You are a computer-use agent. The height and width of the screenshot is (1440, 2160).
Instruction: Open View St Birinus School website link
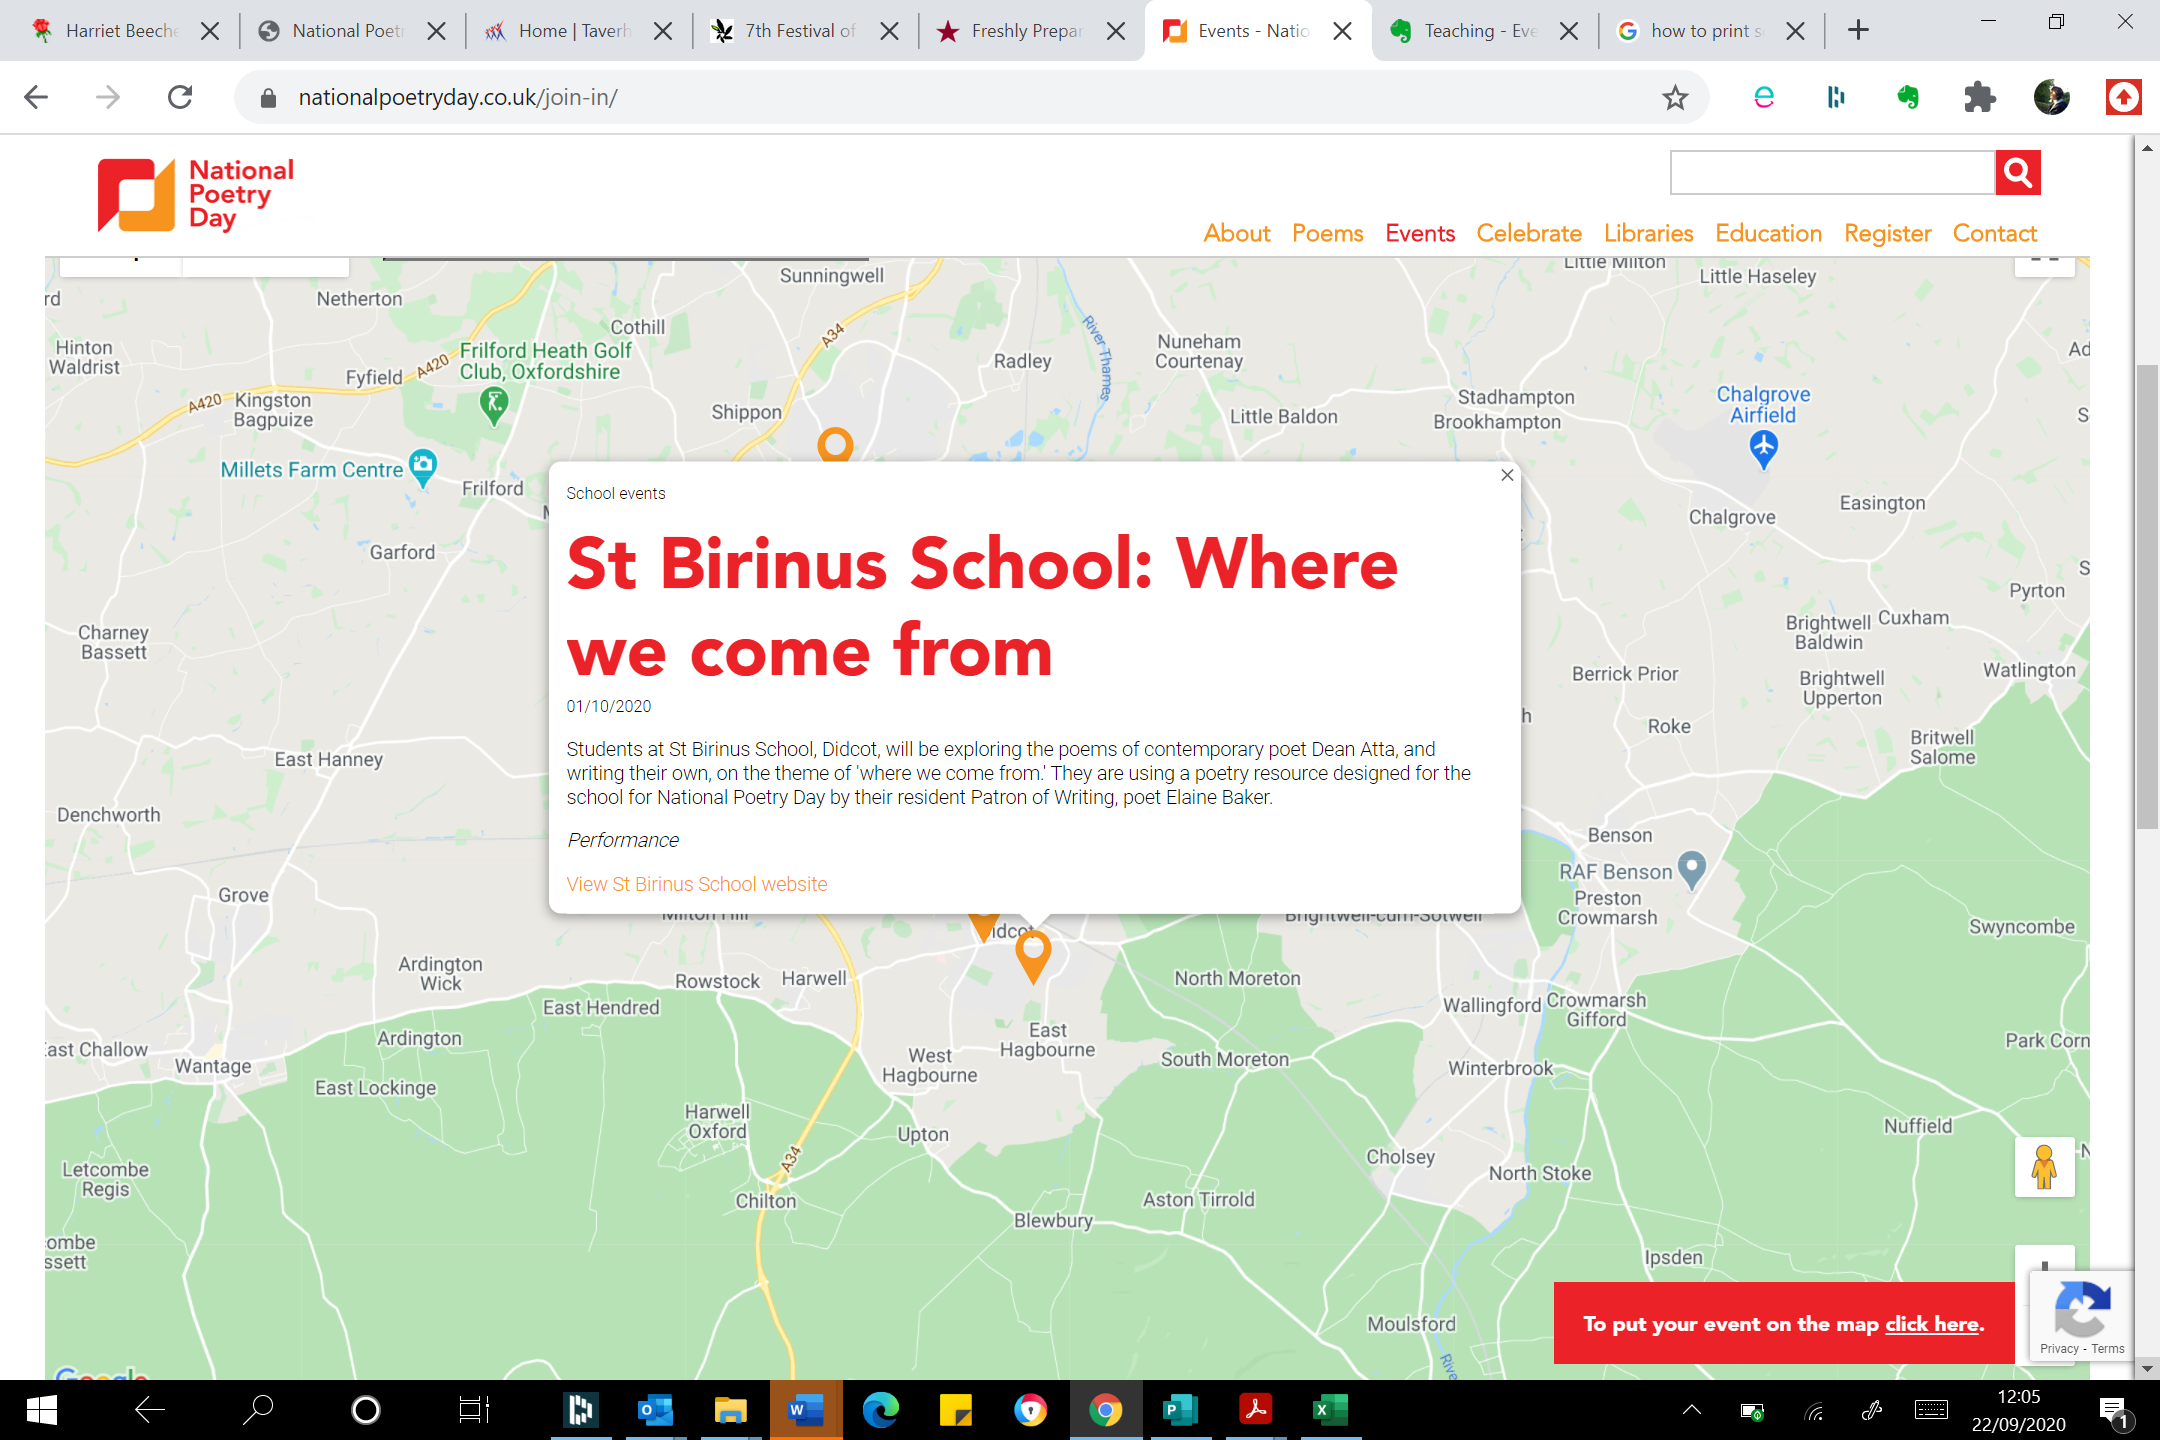click(x=696, y=884)
